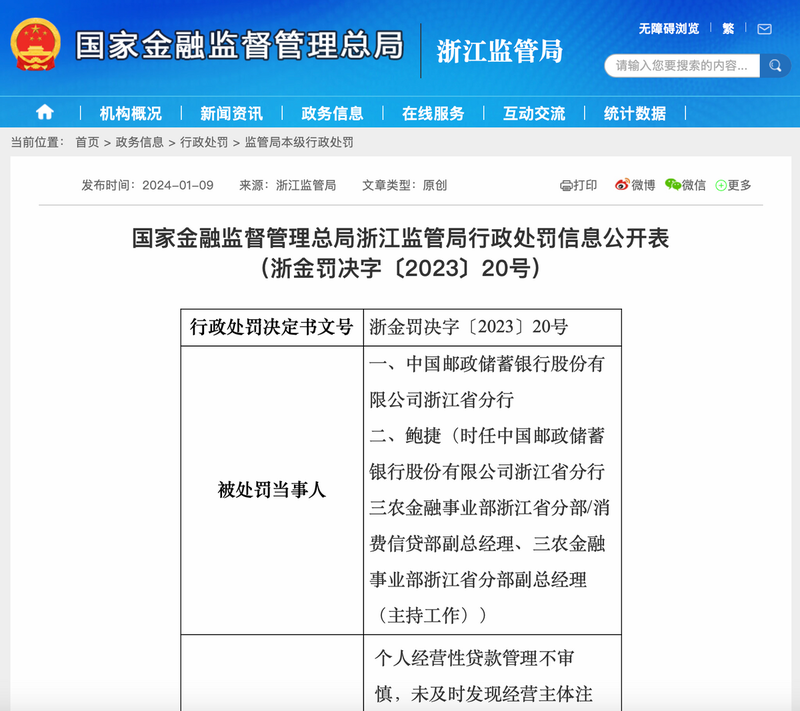
Task: Open the 新闻资讯 menu
Action: [x=232, y=113]
